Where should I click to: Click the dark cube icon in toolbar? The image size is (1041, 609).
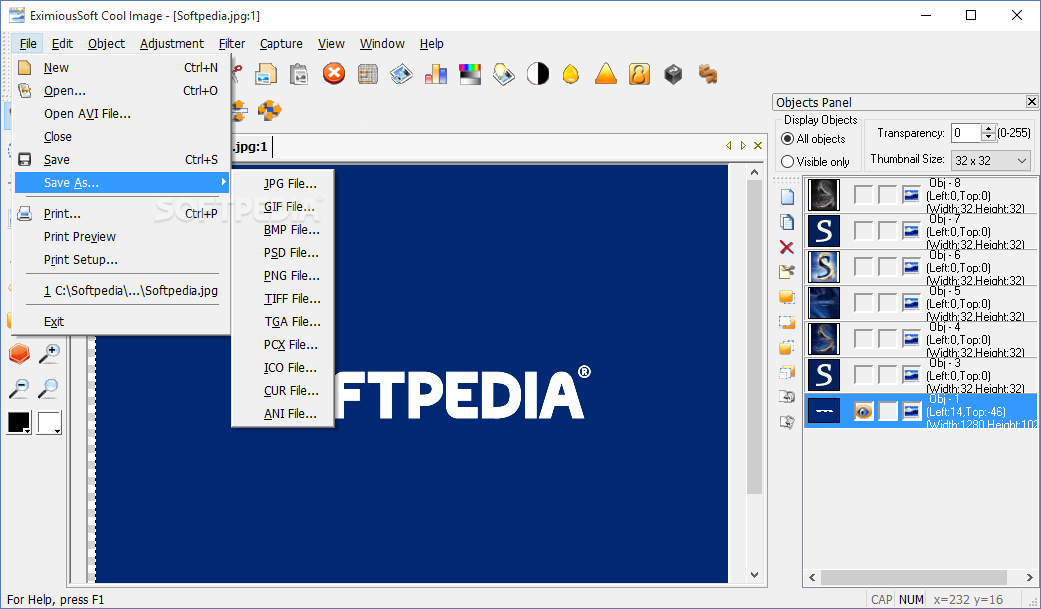point(673,74)
